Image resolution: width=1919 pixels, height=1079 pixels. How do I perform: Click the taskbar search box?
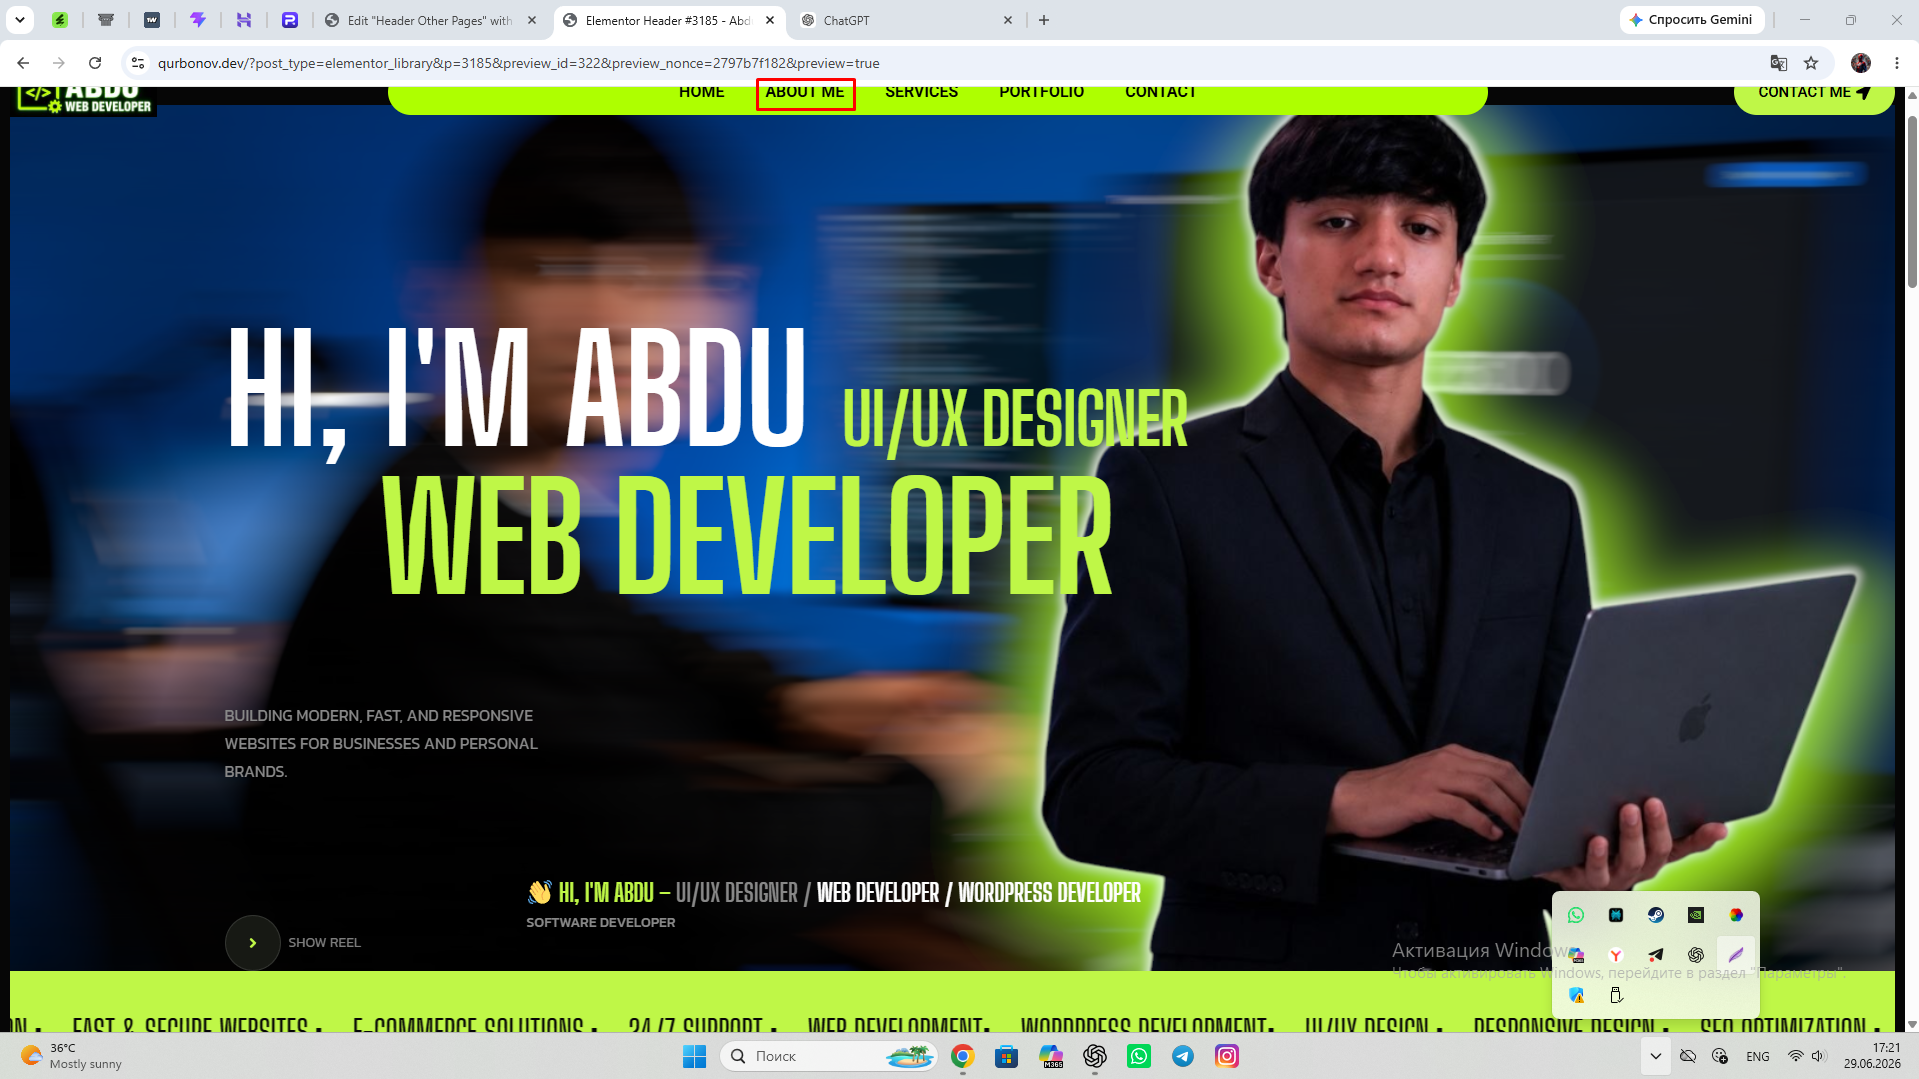coord(828,1056)
